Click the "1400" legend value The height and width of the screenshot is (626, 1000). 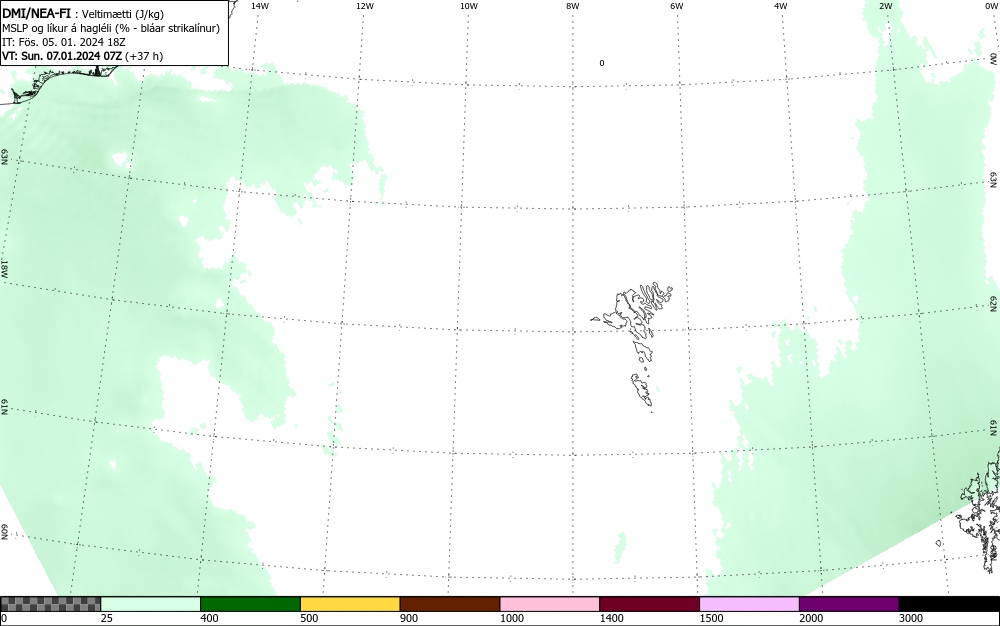pyautogui.click(x=612, y=618)
